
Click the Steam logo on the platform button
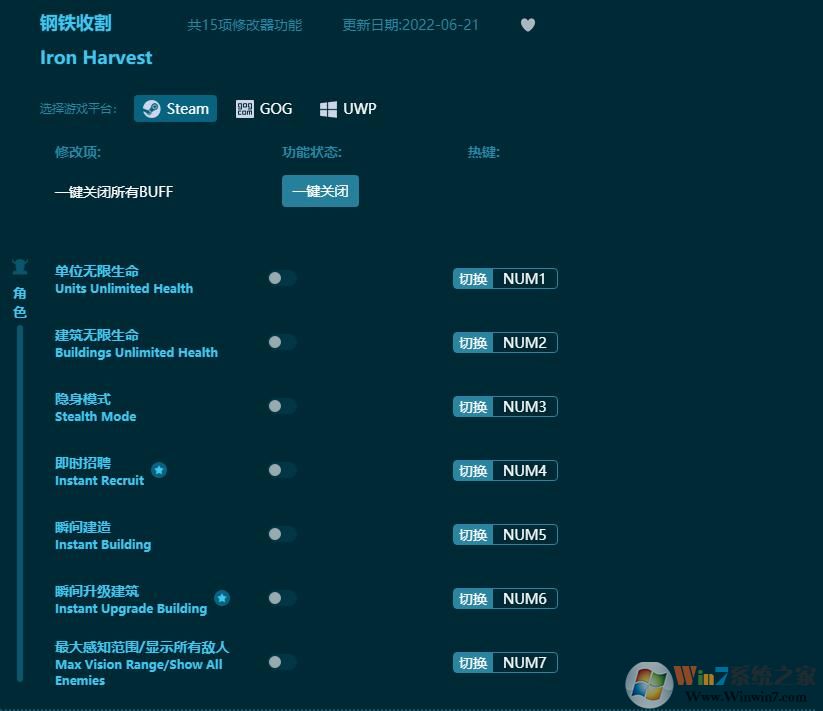(152, 109)
